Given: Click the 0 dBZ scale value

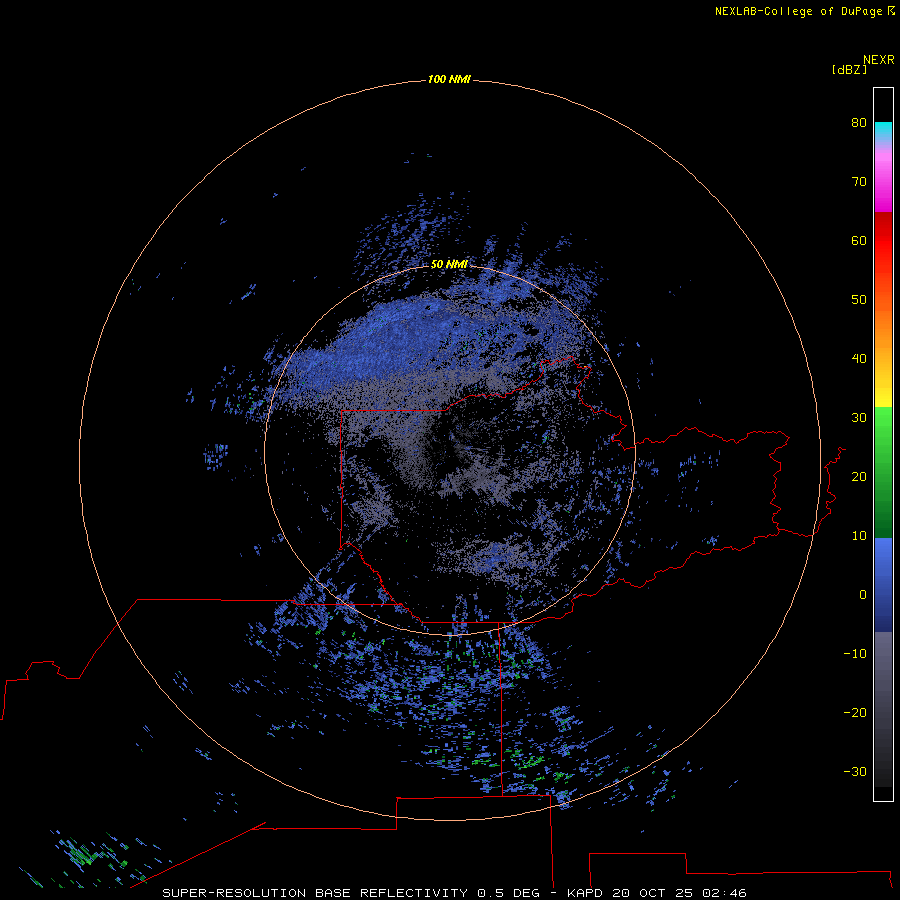Looking at the screenshot, I should 863,595.
